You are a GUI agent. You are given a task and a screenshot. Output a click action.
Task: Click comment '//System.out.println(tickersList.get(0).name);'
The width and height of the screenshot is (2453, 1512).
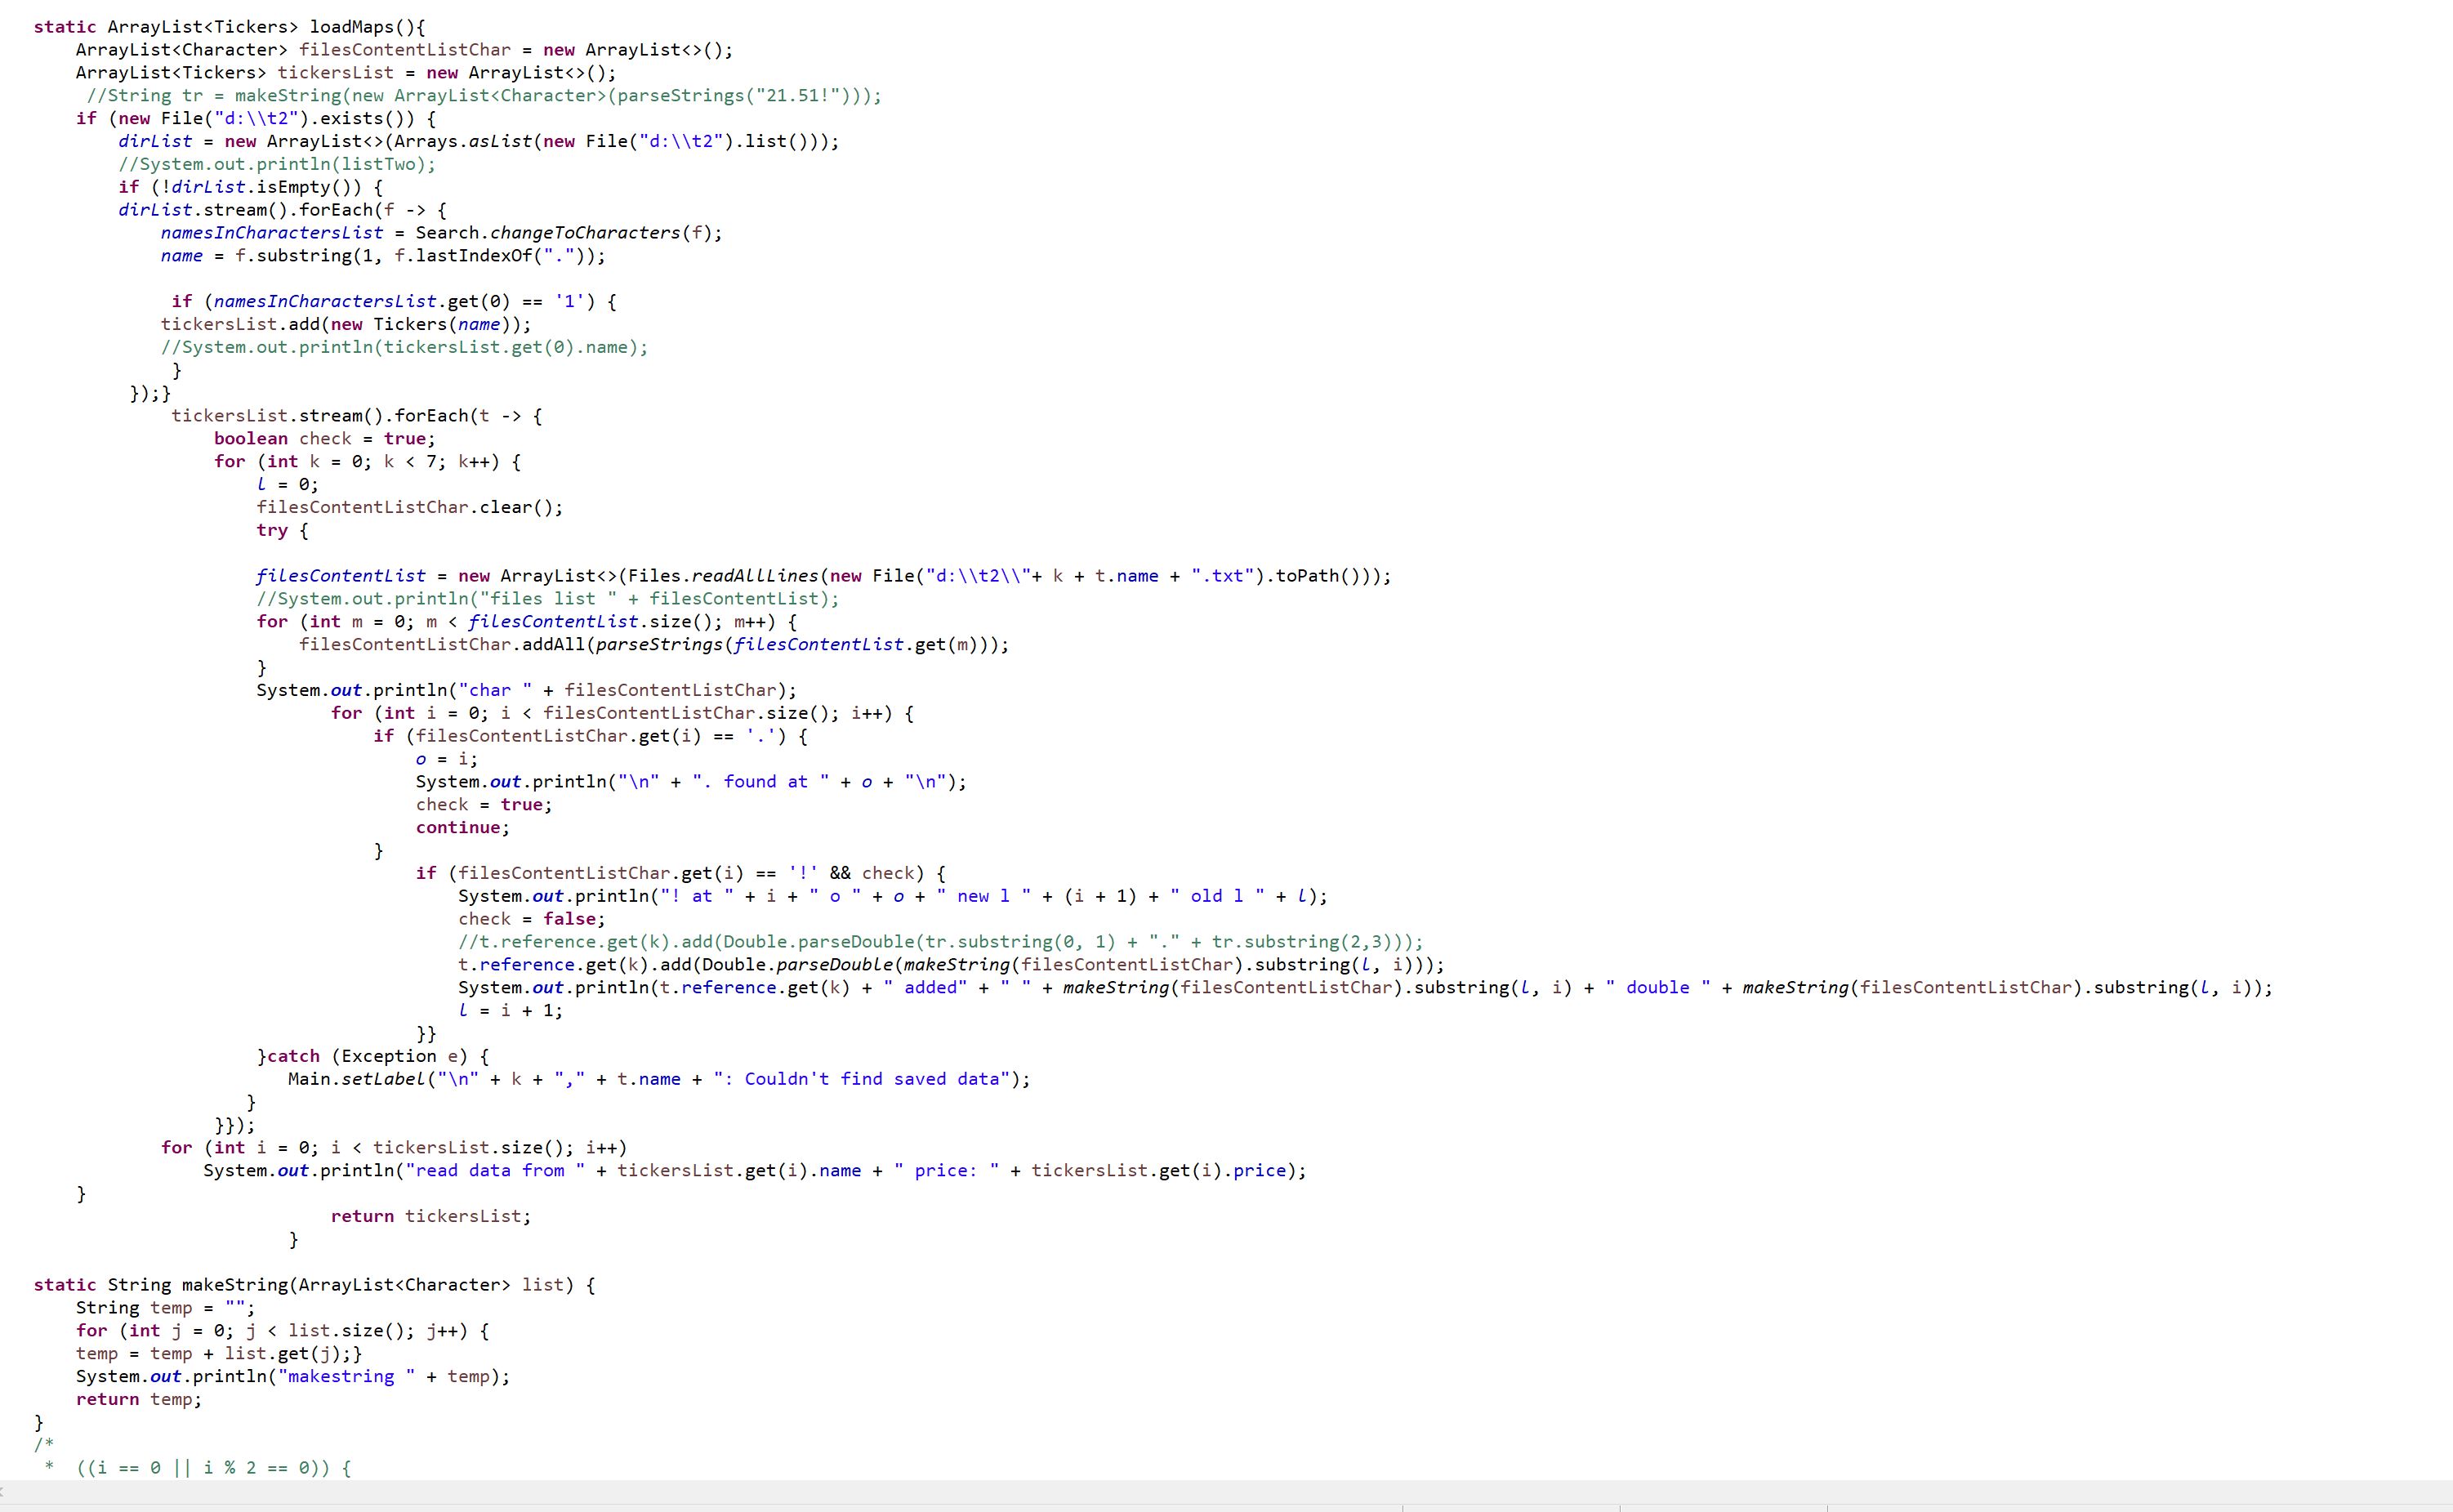click(405, 347)
